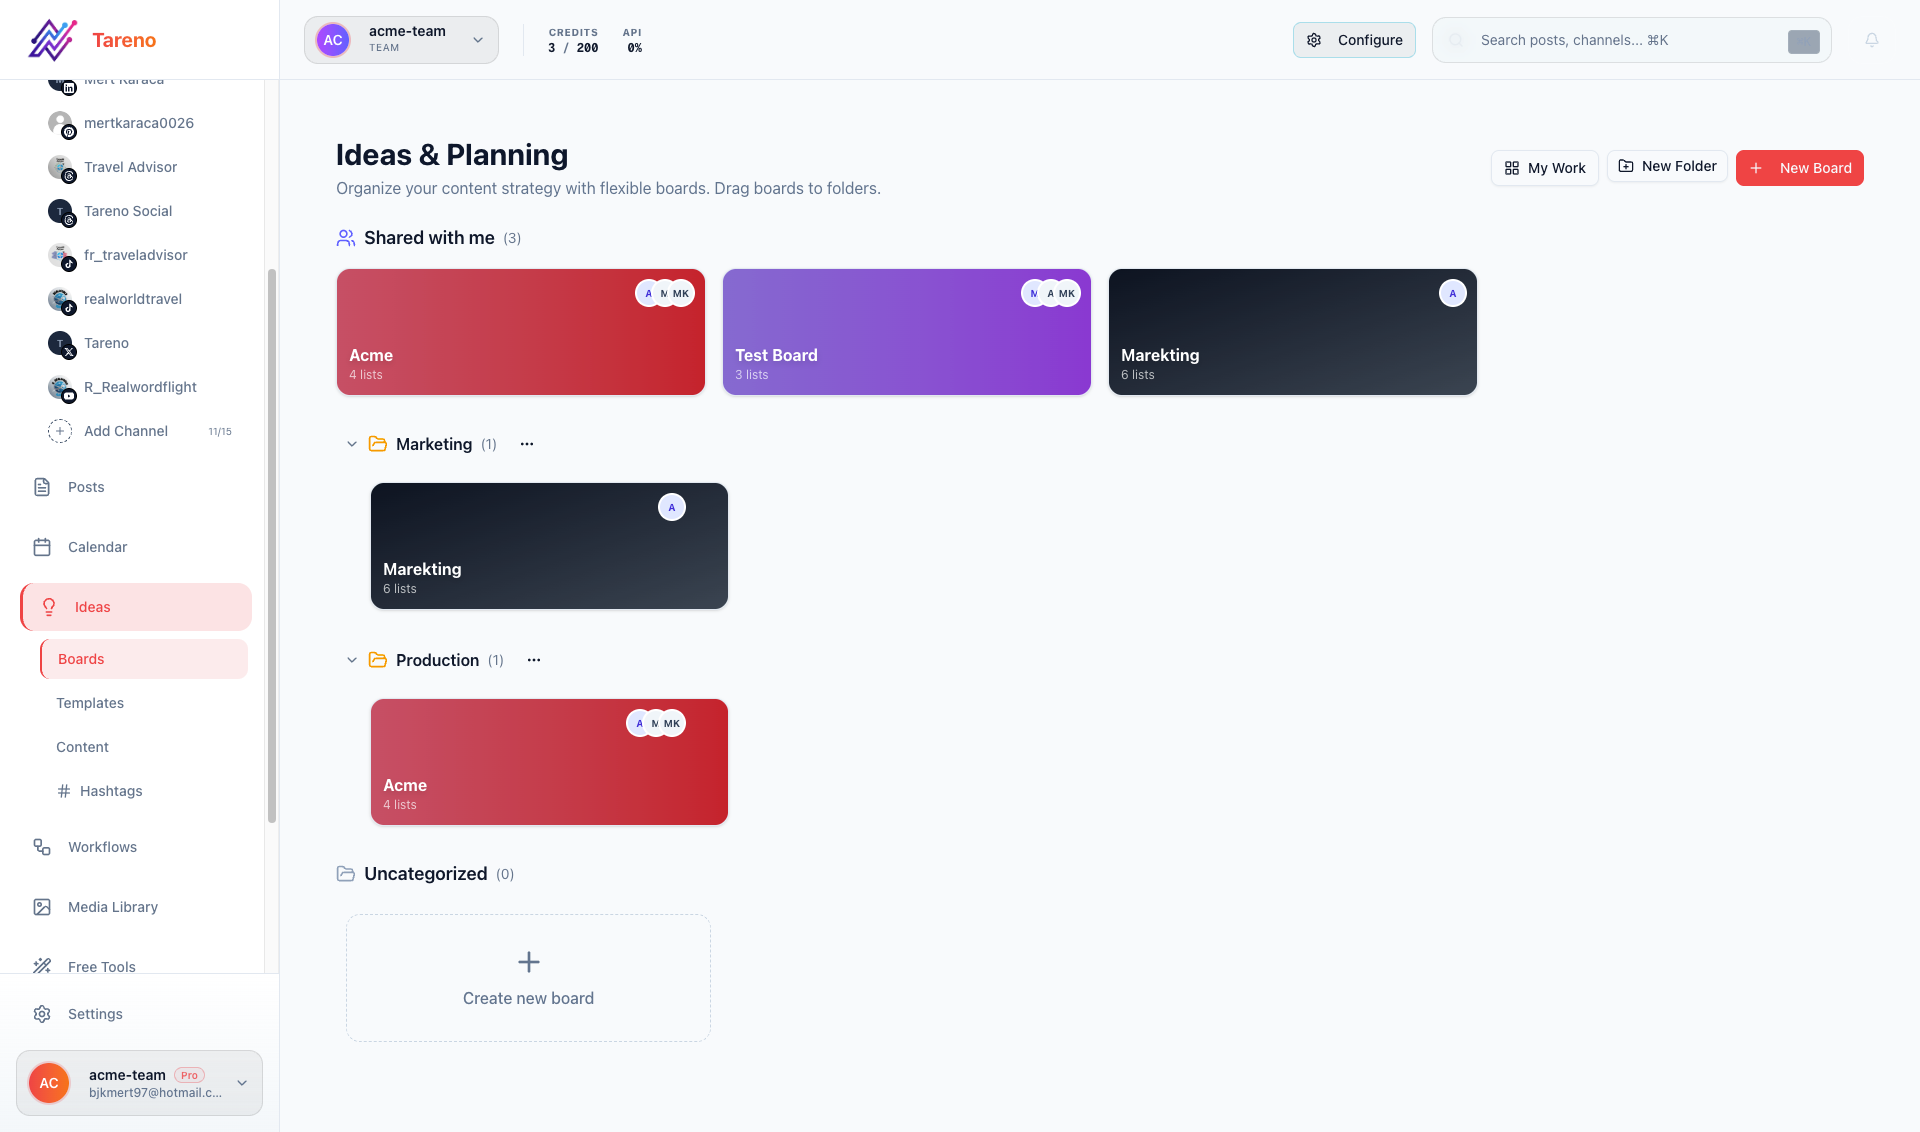Screen dimensions: 1920x1132
Task: Open the Hashtags section
Action: (x=110, y=790)
